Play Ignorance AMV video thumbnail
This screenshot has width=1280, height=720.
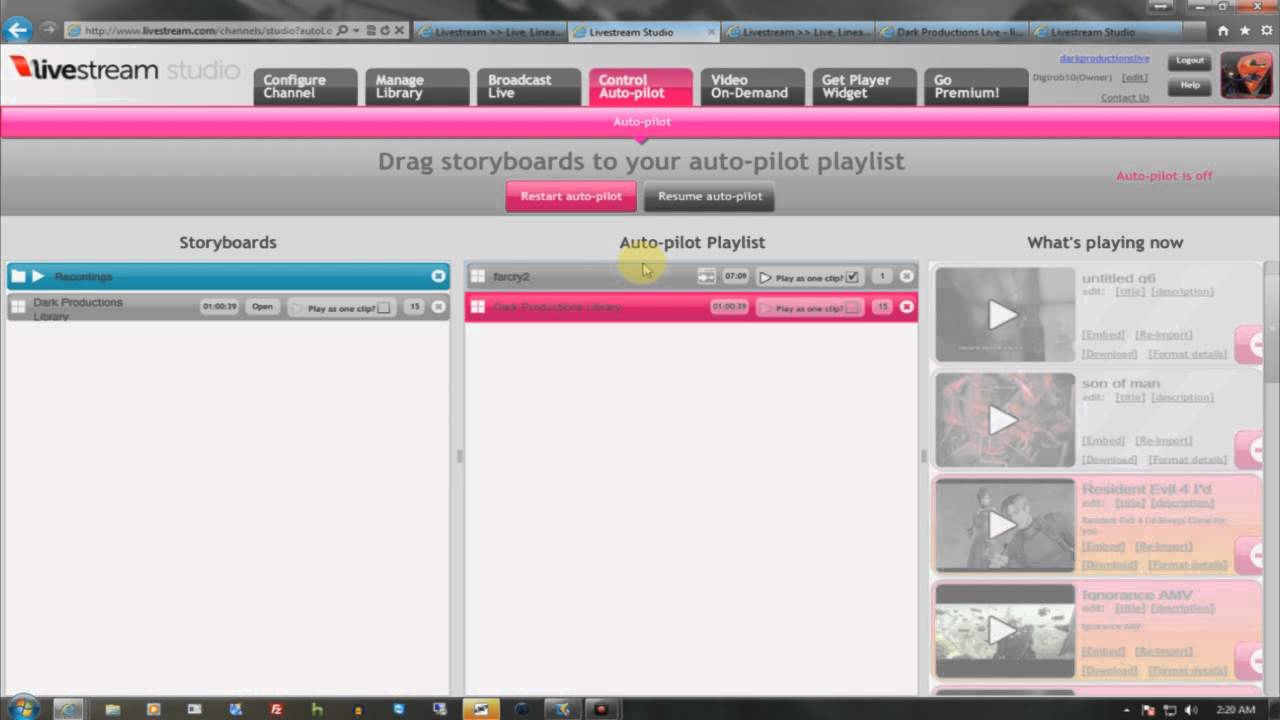(1004, 631)
